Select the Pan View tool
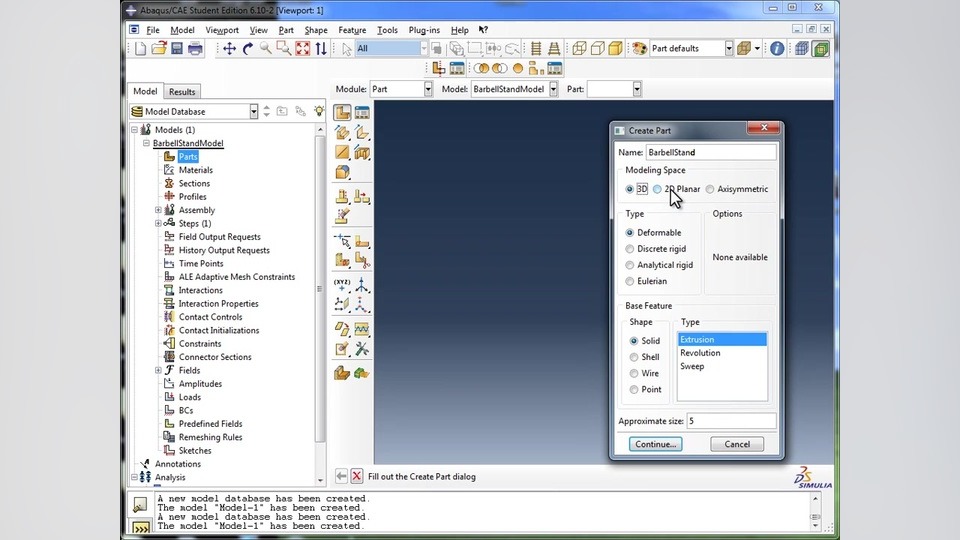This screenshot has width=960, height=540. tap(229, 49)
